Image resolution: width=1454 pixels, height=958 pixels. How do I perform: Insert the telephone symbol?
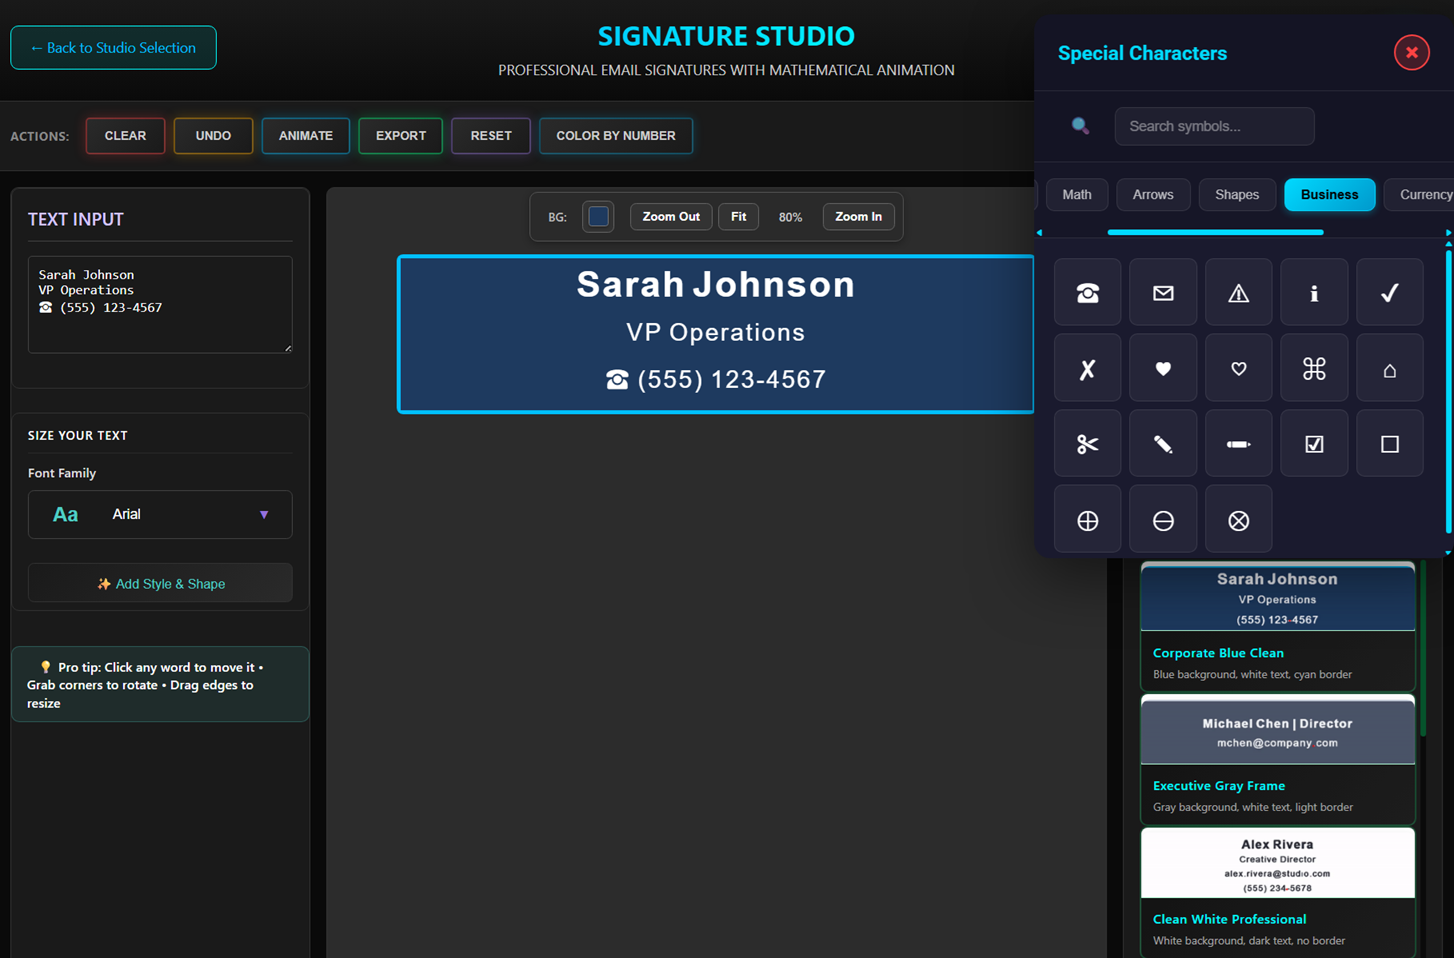click(1087, 293)
